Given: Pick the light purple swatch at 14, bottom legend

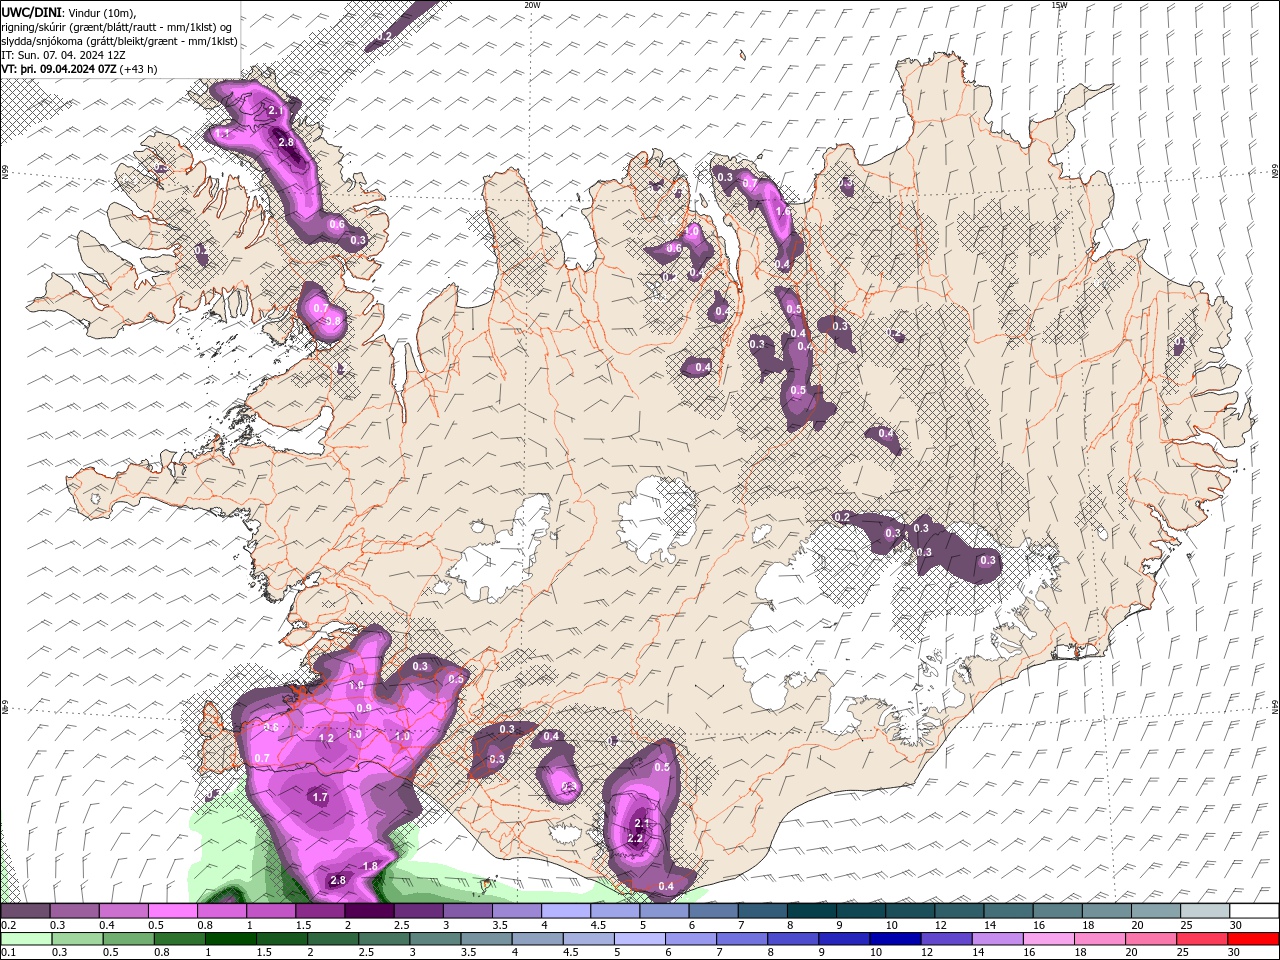Looking at the screenshot, I should point(996,939).
